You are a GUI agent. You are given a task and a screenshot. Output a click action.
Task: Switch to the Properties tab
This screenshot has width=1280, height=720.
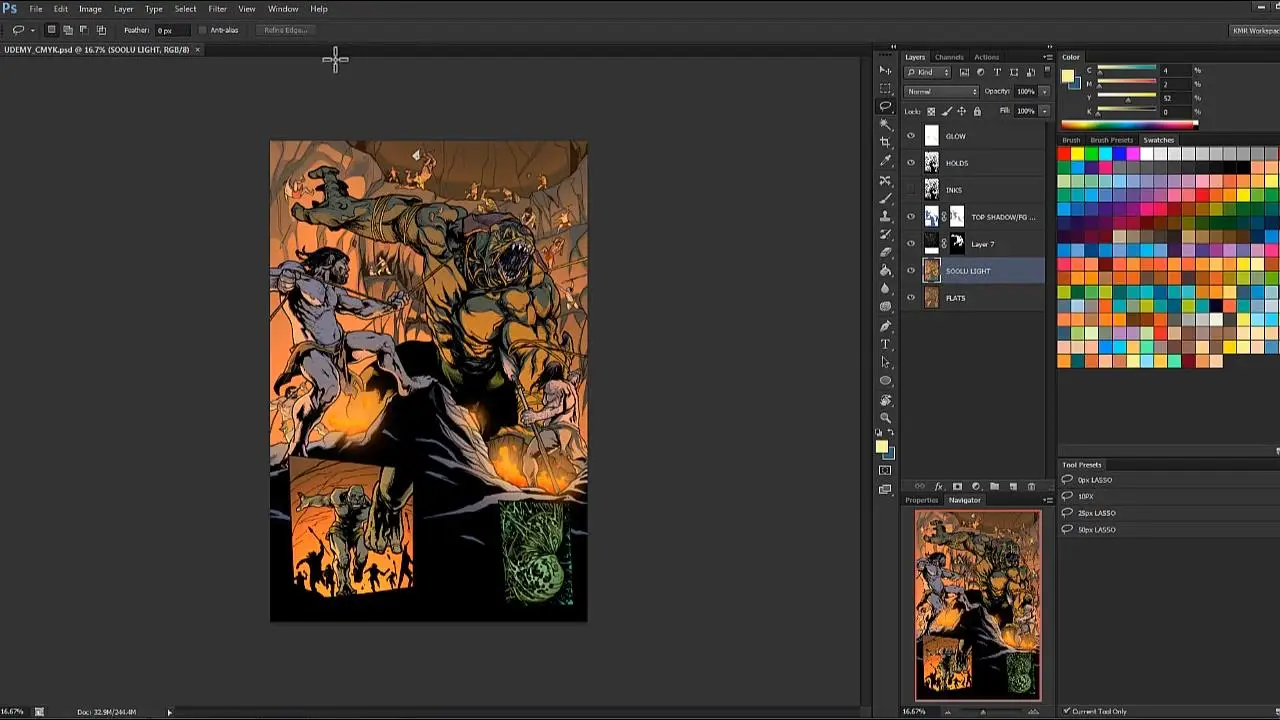(x=922, y=500)
